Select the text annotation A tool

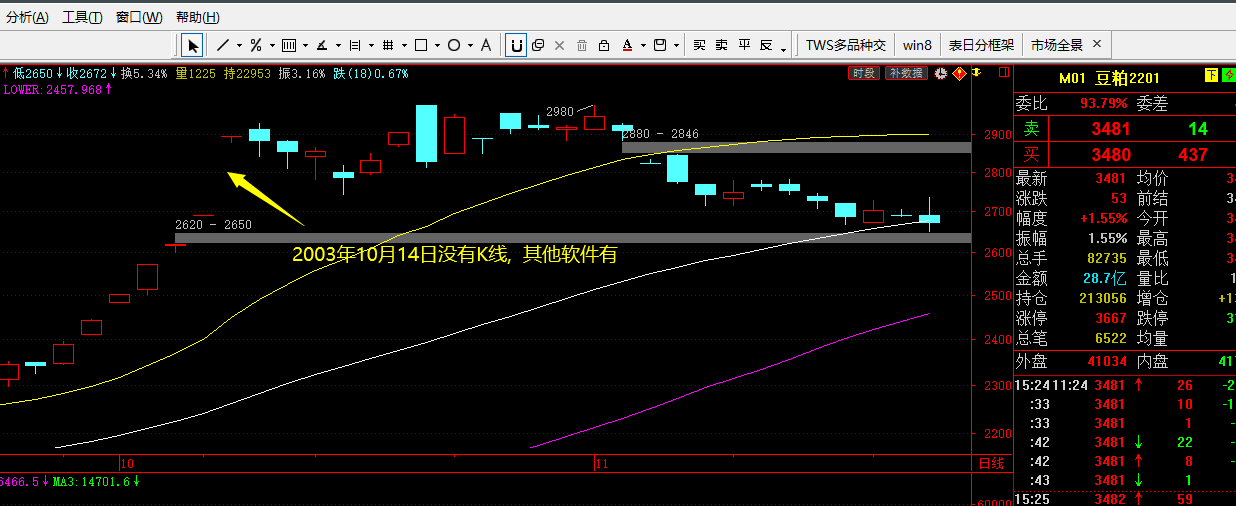pos(486,45)
